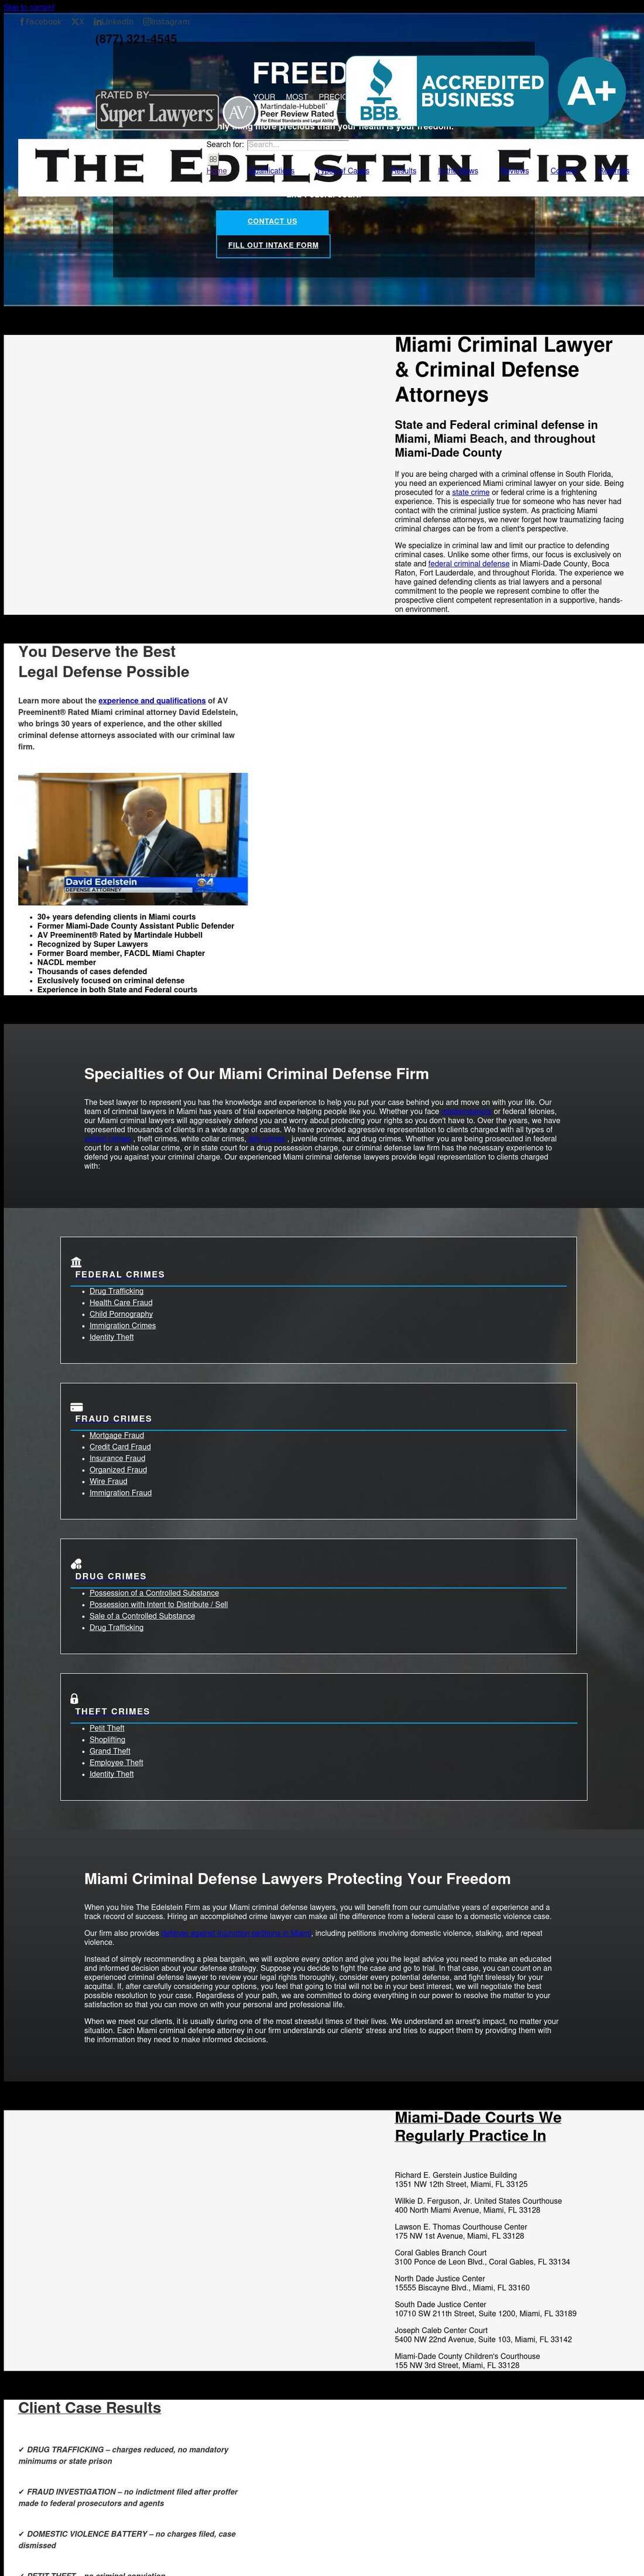This screenshot has width=644, height=2576.
Task: Open the Home navigation item
Action: 217,171
